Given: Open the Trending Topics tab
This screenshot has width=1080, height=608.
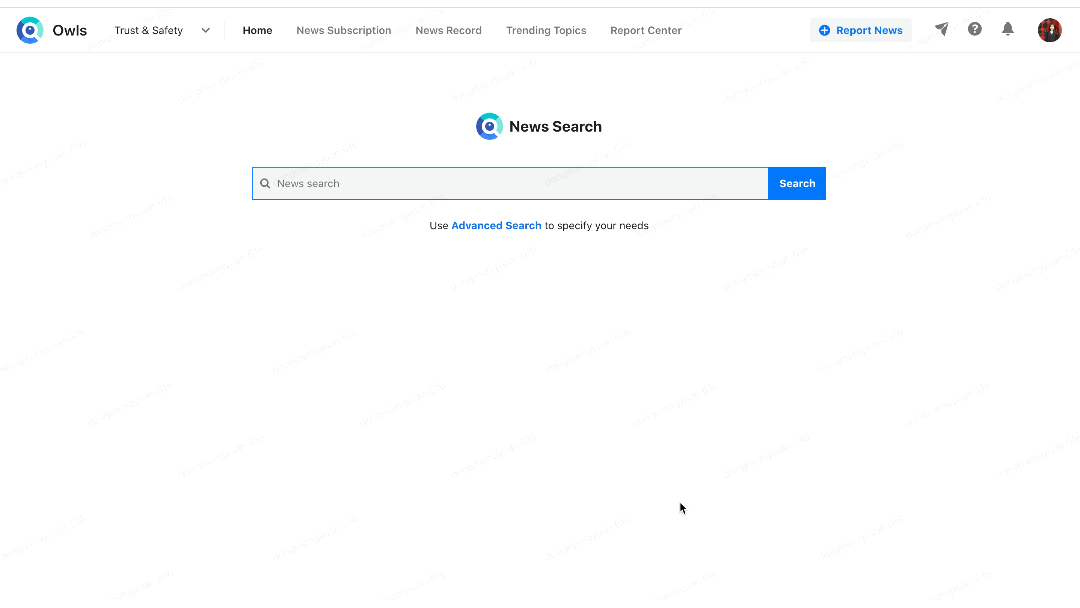Looking at the screenshot, I should [546, 30].
